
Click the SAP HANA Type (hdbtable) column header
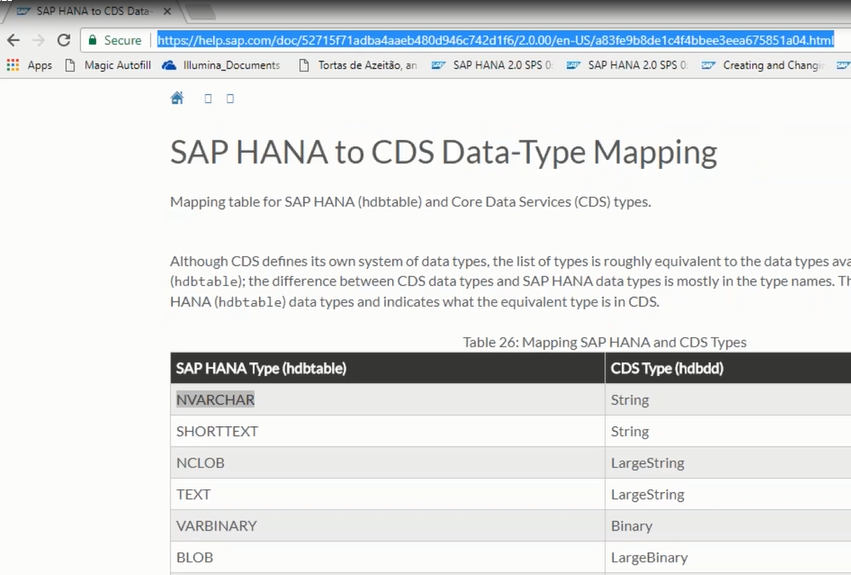388,368
